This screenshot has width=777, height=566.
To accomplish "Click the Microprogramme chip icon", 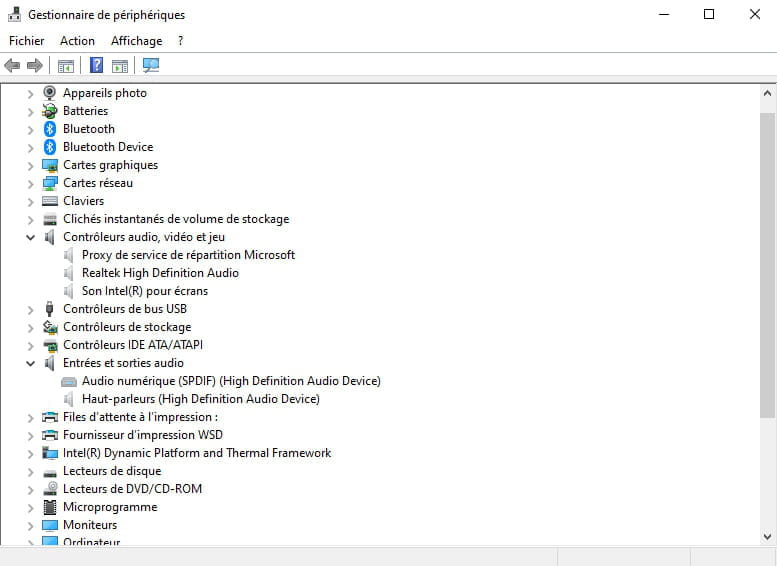I will point(50,507).
